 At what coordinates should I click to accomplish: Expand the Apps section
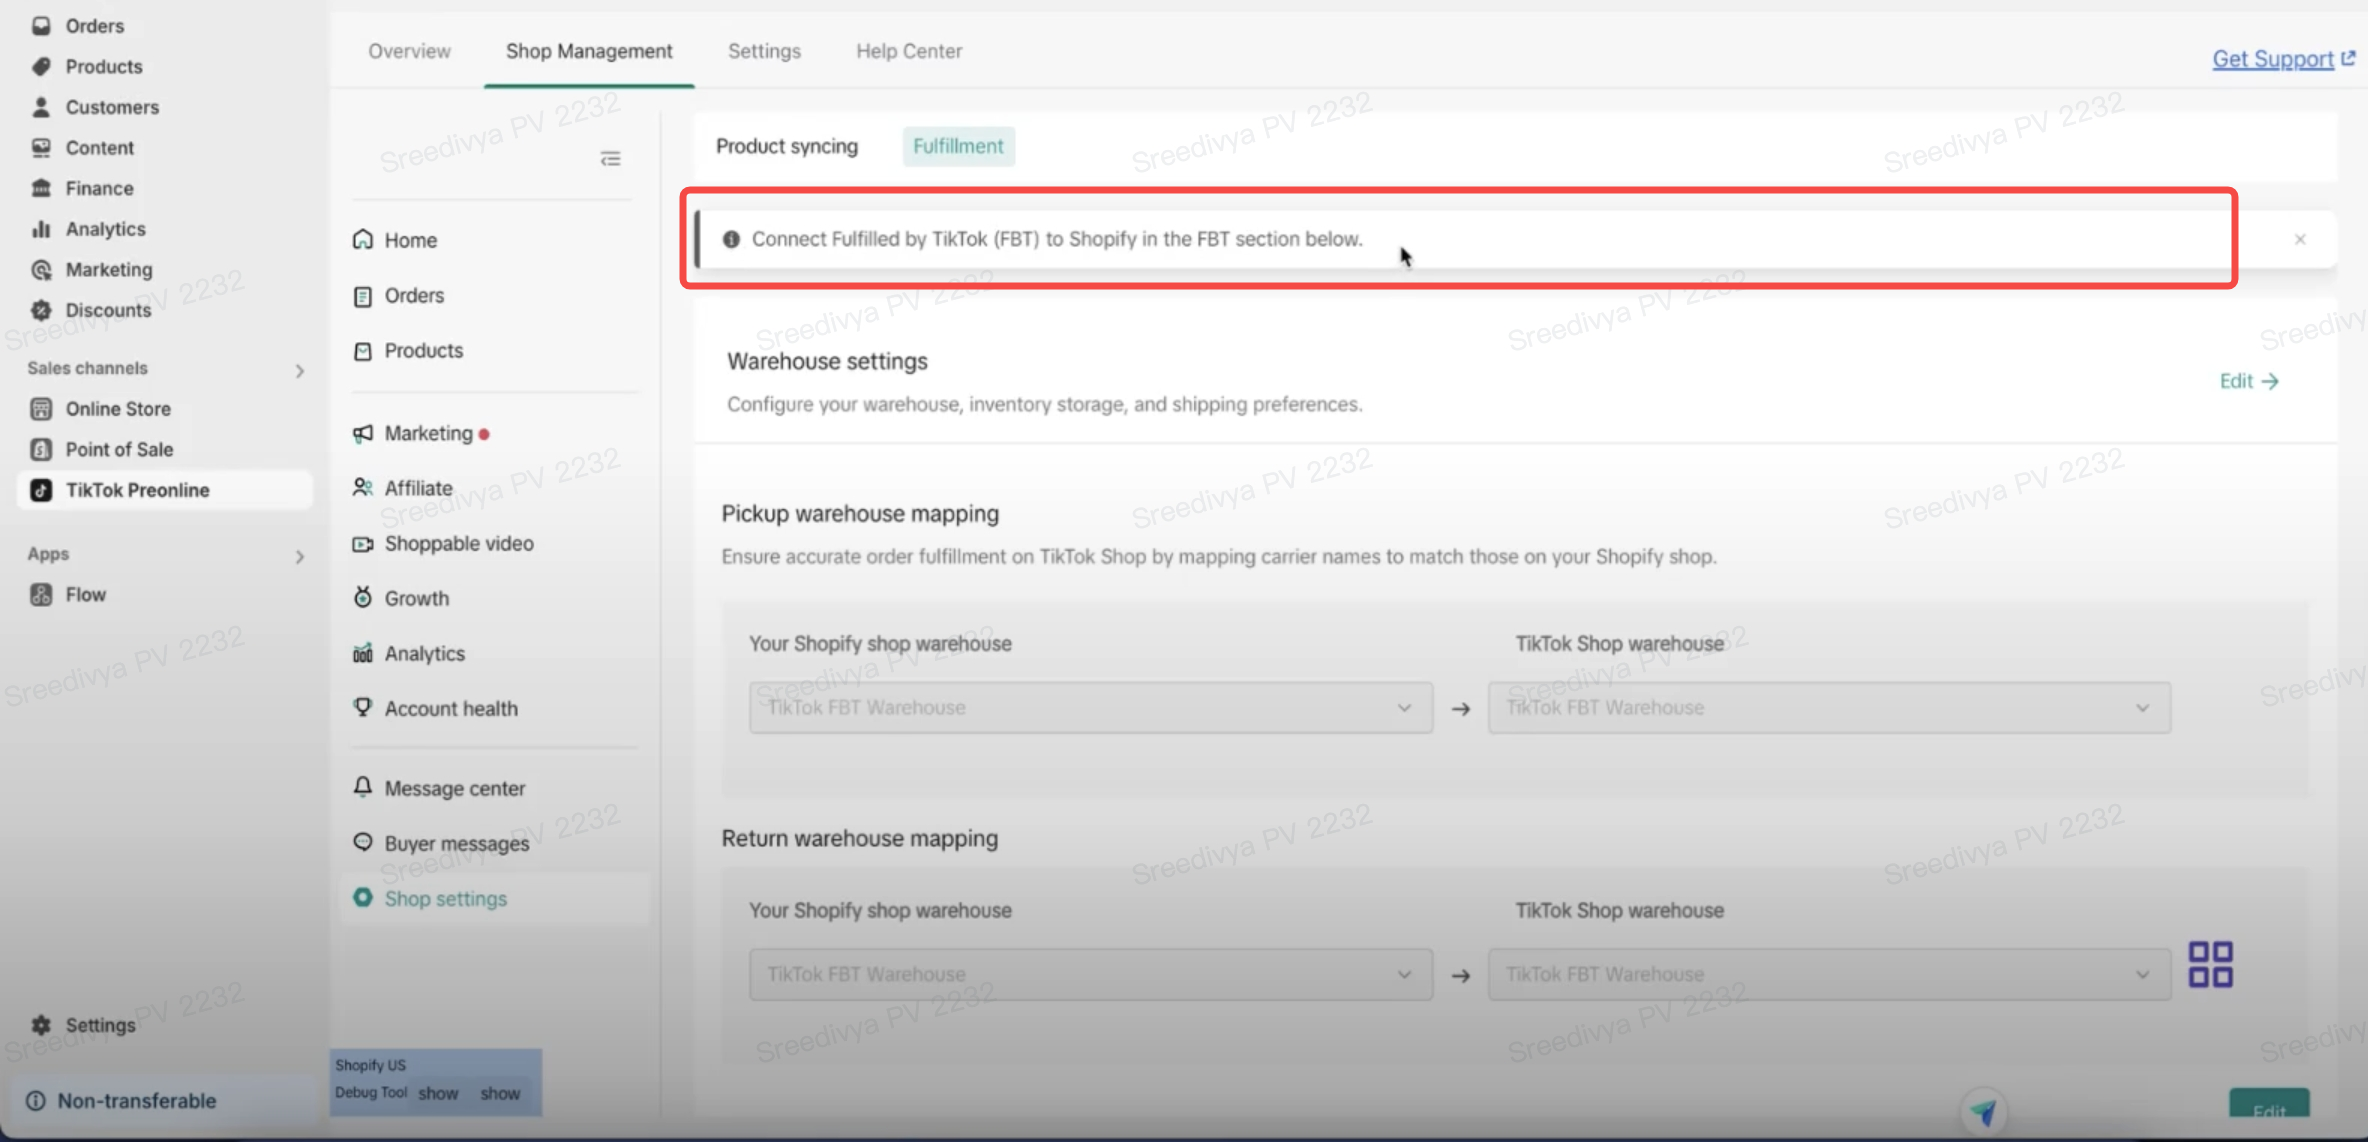tap(299, 556)
